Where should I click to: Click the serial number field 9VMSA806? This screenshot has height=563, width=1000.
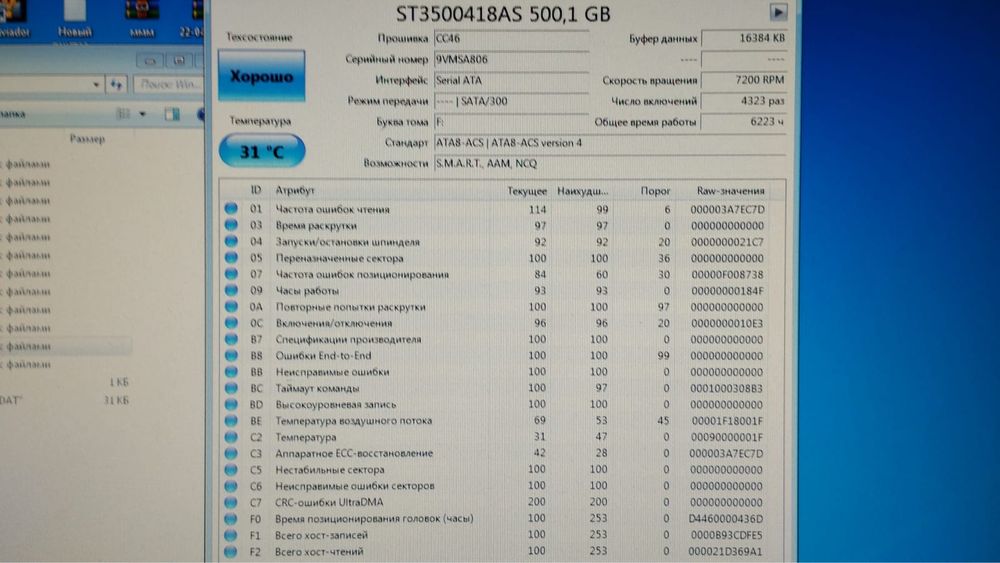pos(511,59)
